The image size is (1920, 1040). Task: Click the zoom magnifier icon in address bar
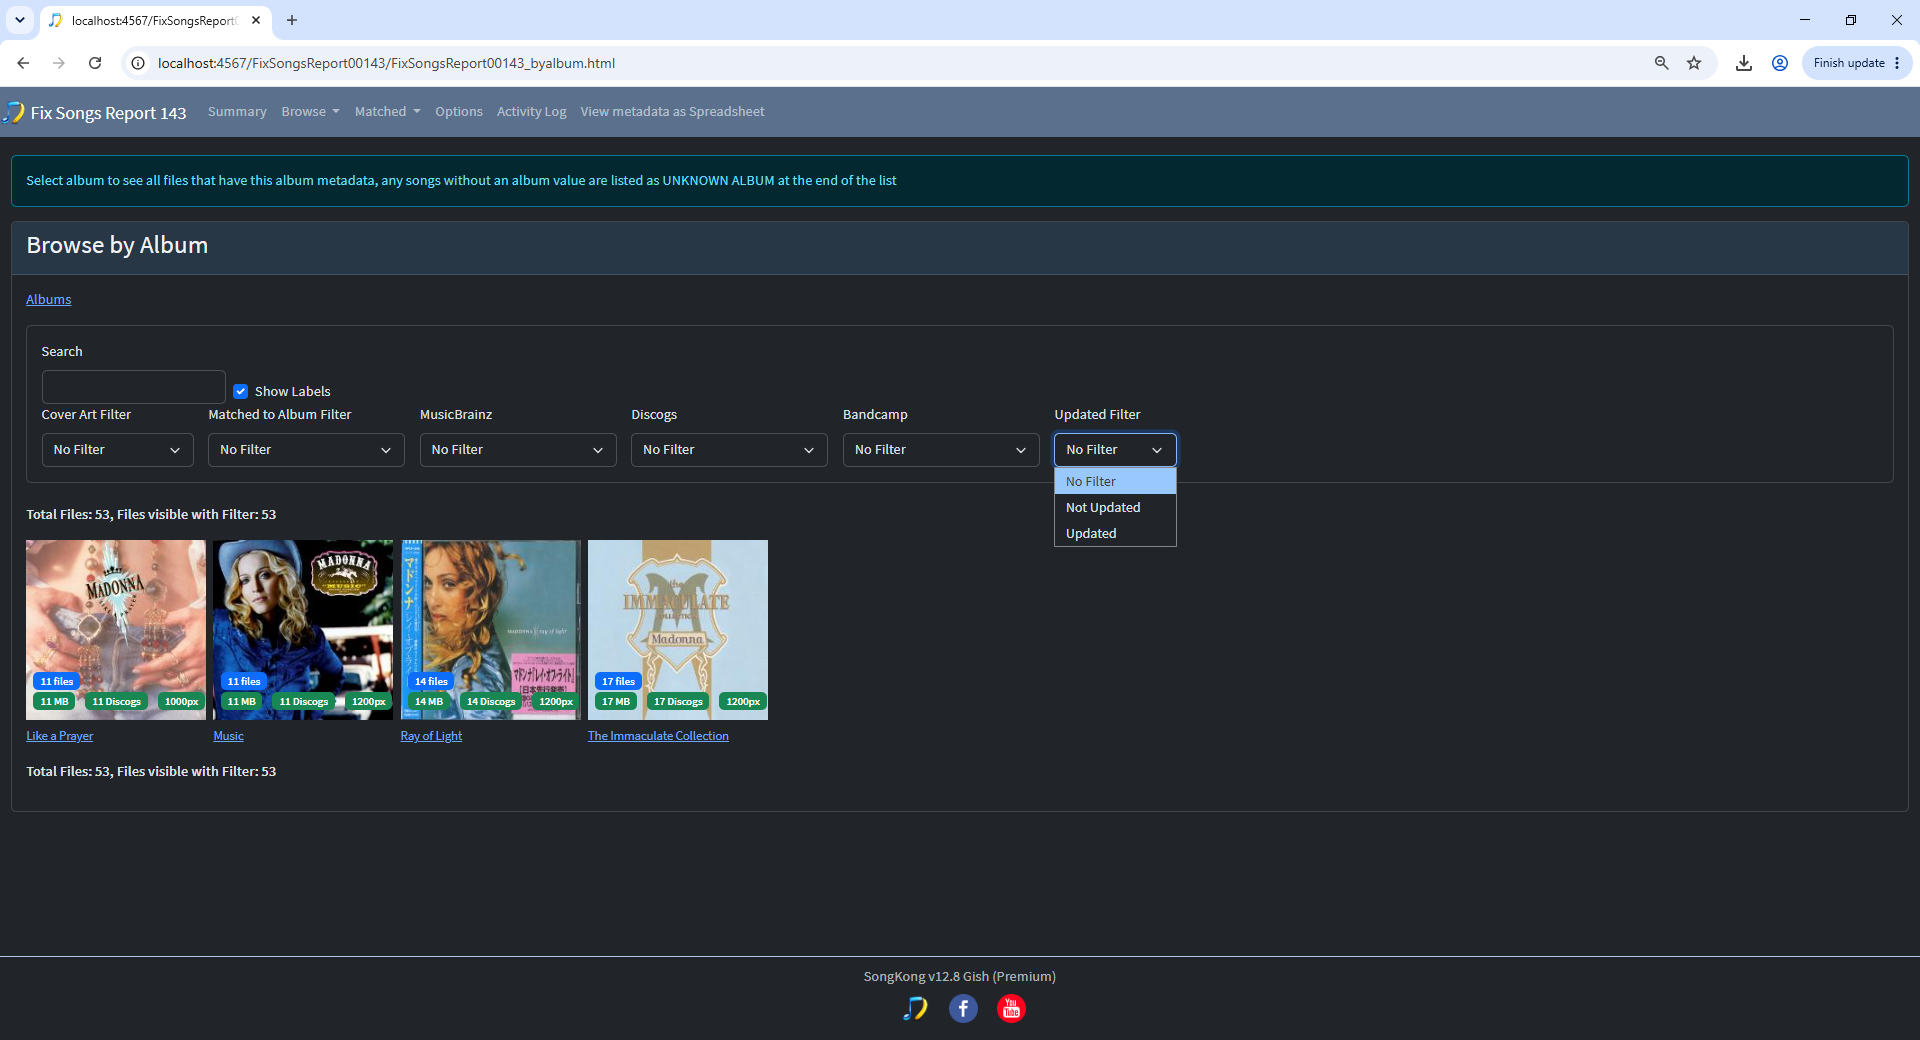pos(1662,63)
